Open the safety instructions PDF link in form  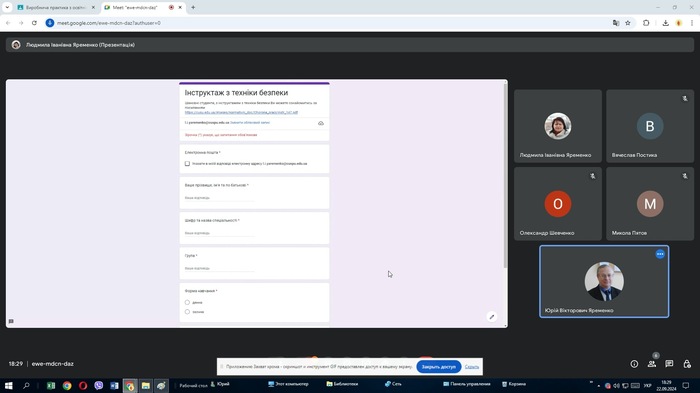click(241, 112)
